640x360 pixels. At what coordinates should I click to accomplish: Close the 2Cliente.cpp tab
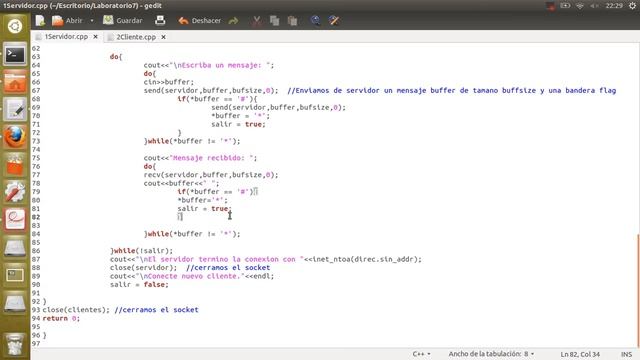pyautogui.click(x=163, y=37)
